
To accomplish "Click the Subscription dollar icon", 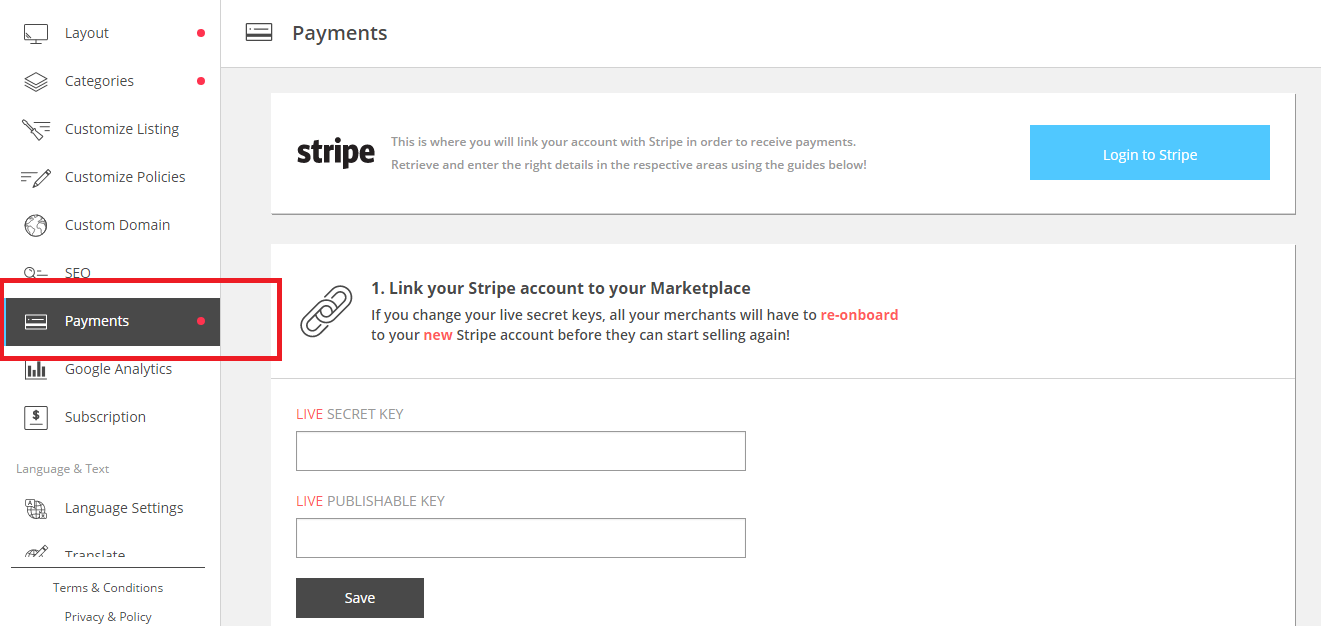I will coord(36,417).
